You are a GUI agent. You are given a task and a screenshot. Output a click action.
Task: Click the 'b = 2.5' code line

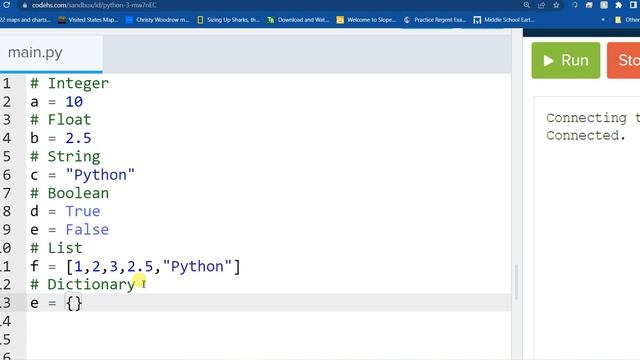click(x=60, y=138)
